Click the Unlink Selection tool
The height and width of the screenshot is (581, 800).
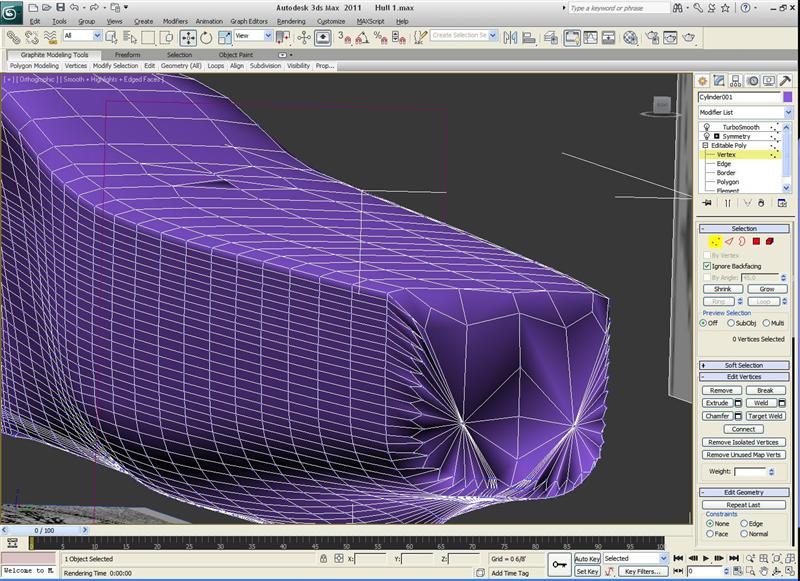pos(32,37)
